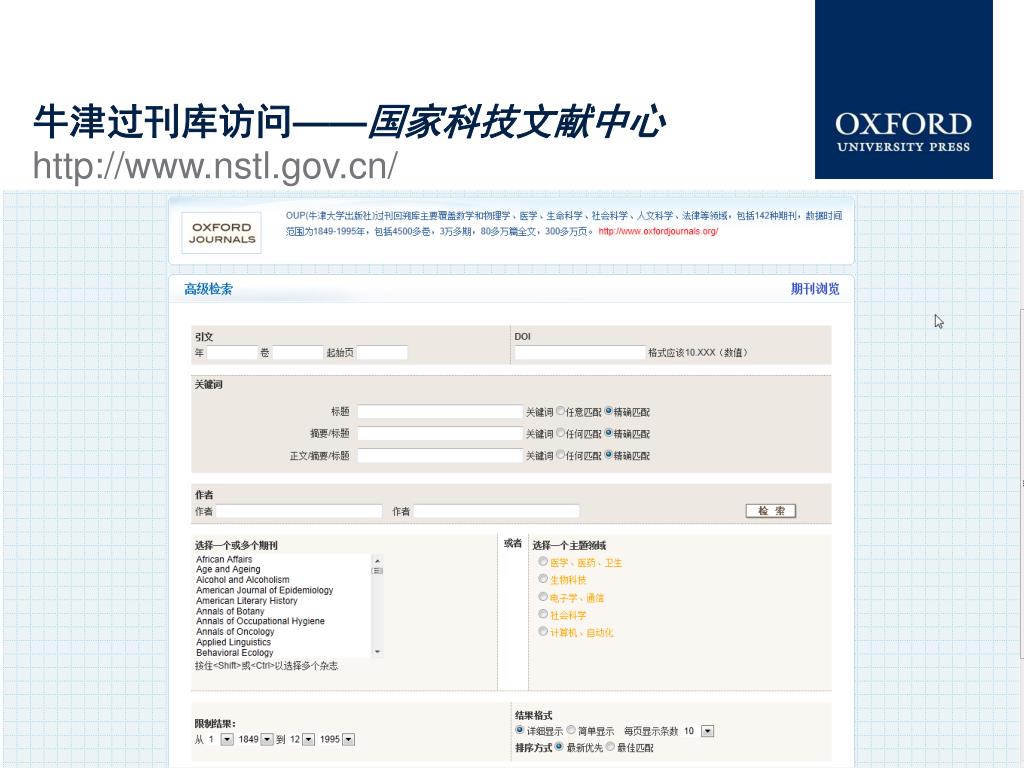Click the DOI input field

coord(580,353)
